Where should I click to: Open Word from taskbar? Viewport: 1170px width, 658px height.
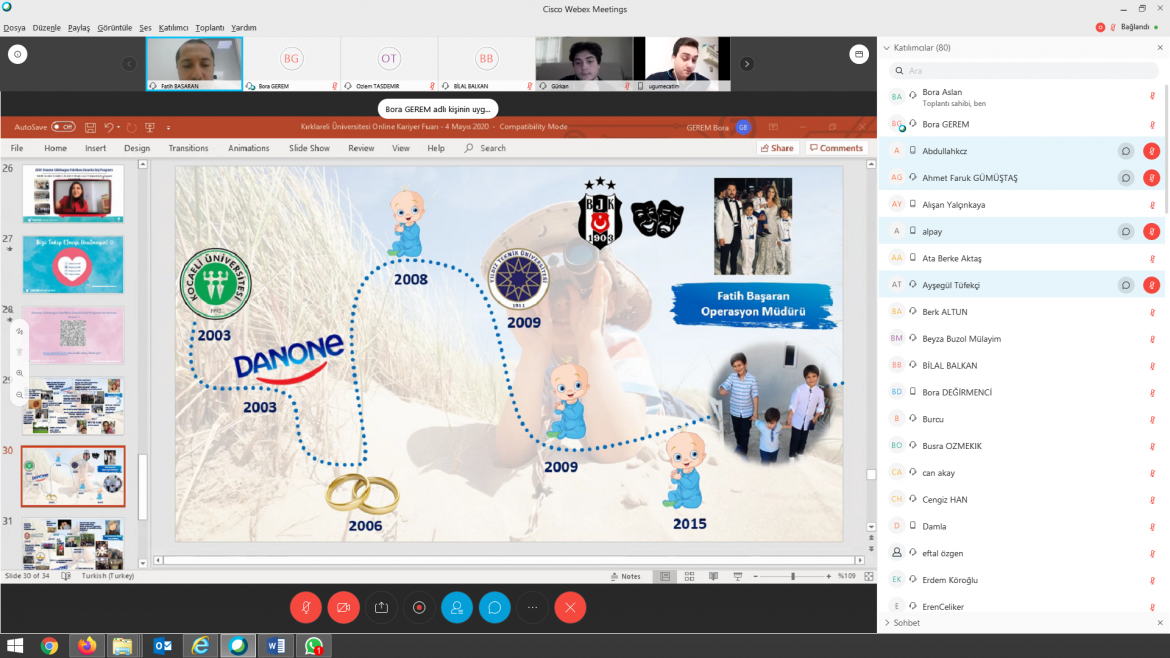275,645
